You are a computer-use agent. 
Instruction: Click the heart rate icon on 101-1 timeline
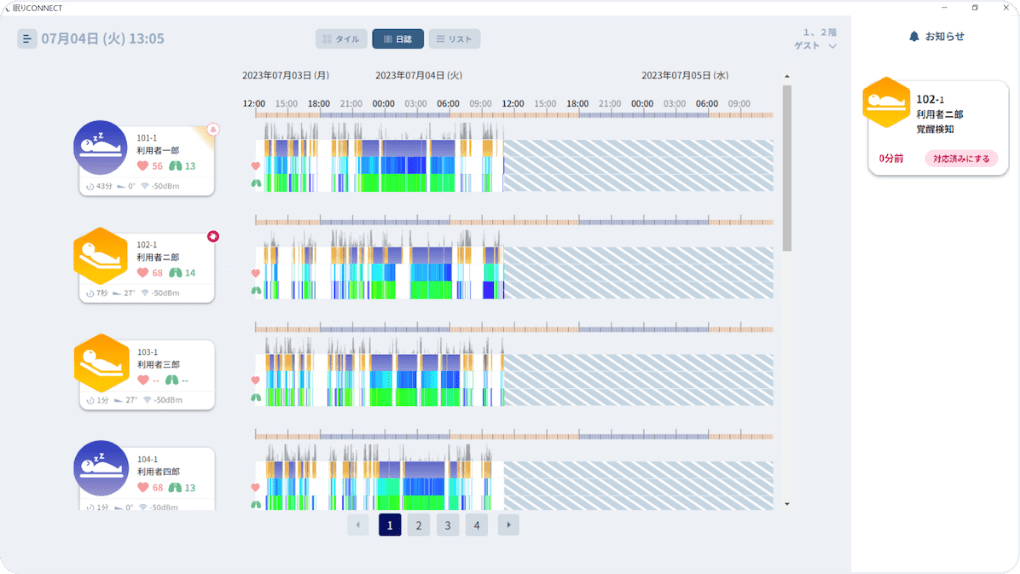[255, 166]
